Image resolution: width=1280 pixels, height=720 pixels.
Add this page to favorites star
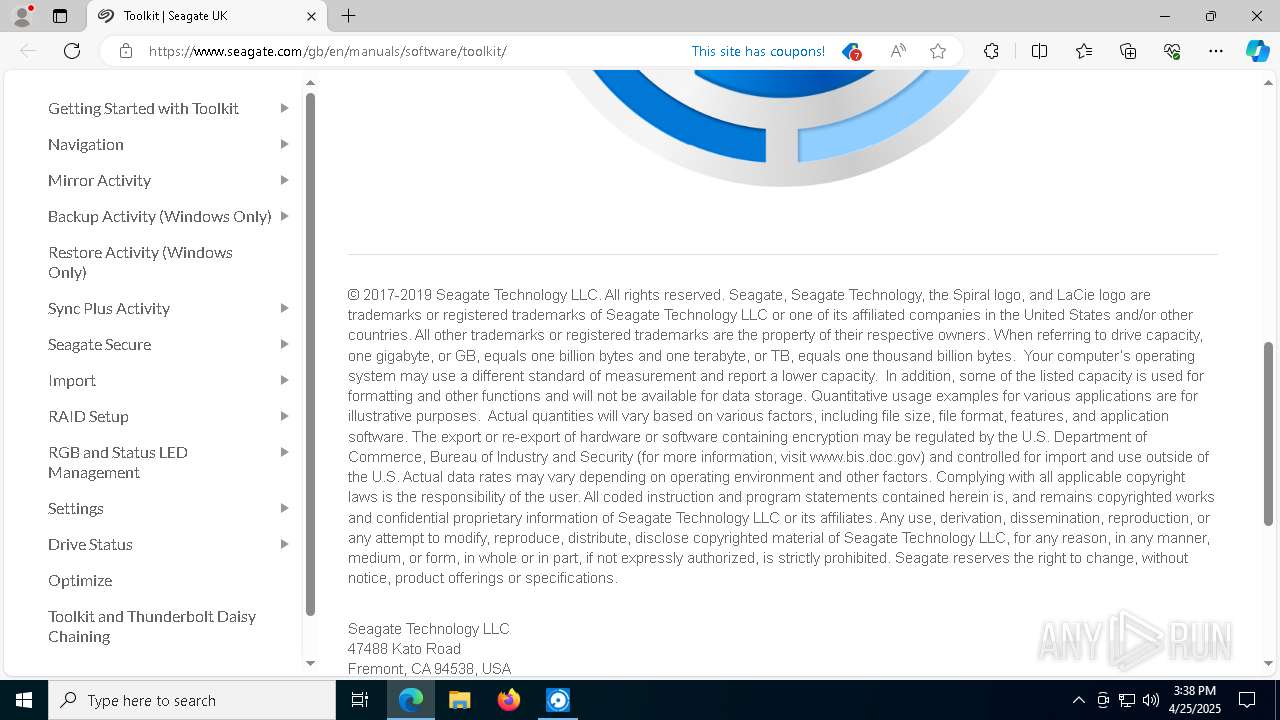point(938,51)
